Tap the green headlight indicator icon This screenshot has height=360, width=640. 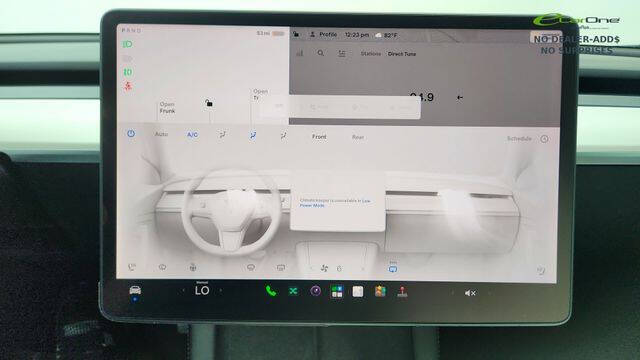pos(127,44)
